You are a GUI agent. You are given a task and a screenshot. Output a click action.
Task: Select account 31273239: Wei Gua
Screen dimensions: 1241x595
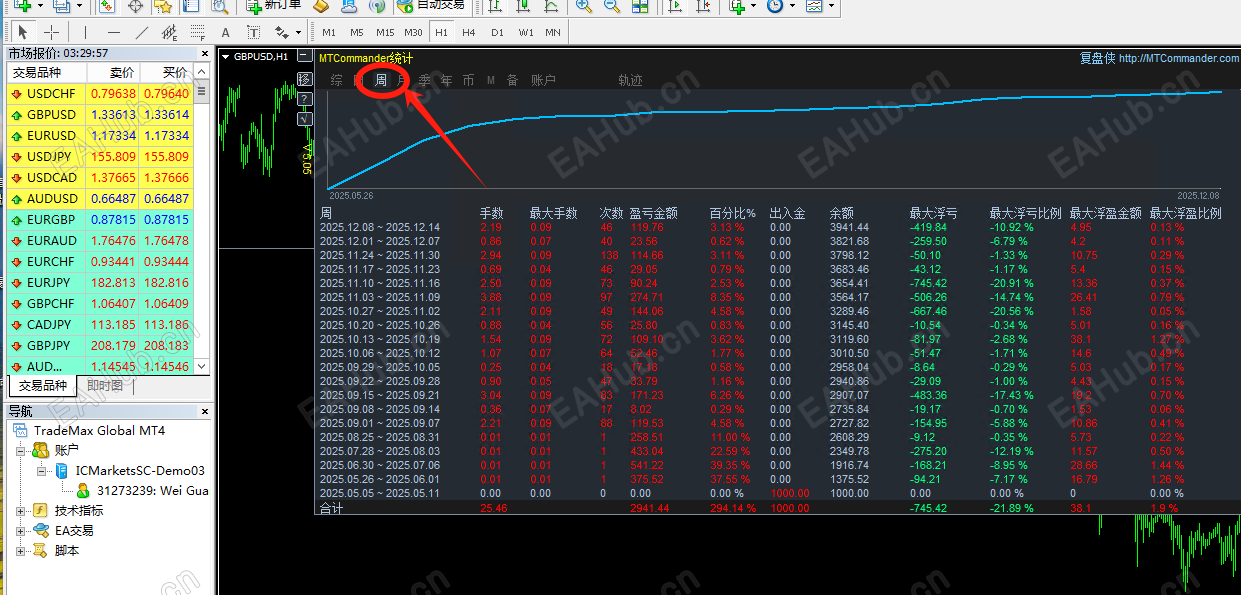[x=143, y=490]
